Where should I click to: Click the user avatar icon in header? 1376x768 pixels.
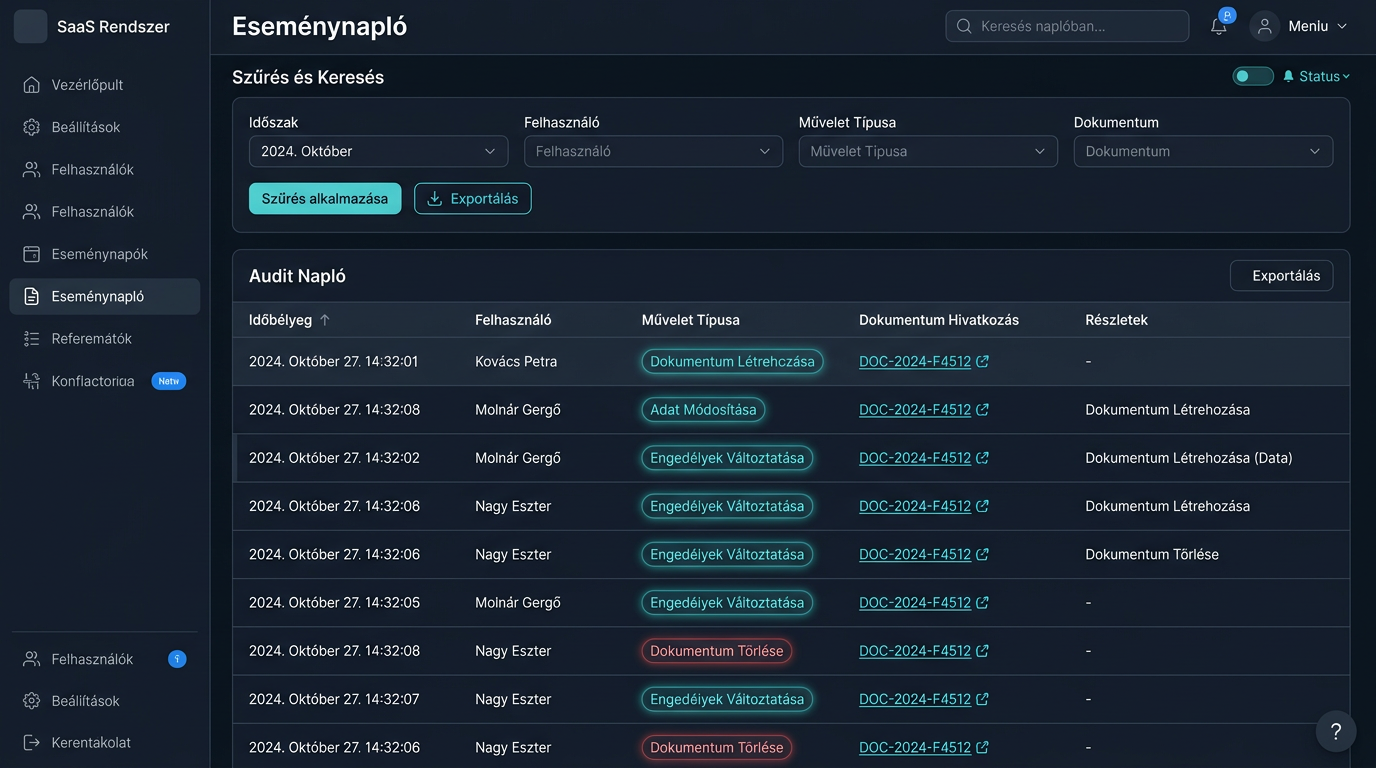[x=1265, y=26]
